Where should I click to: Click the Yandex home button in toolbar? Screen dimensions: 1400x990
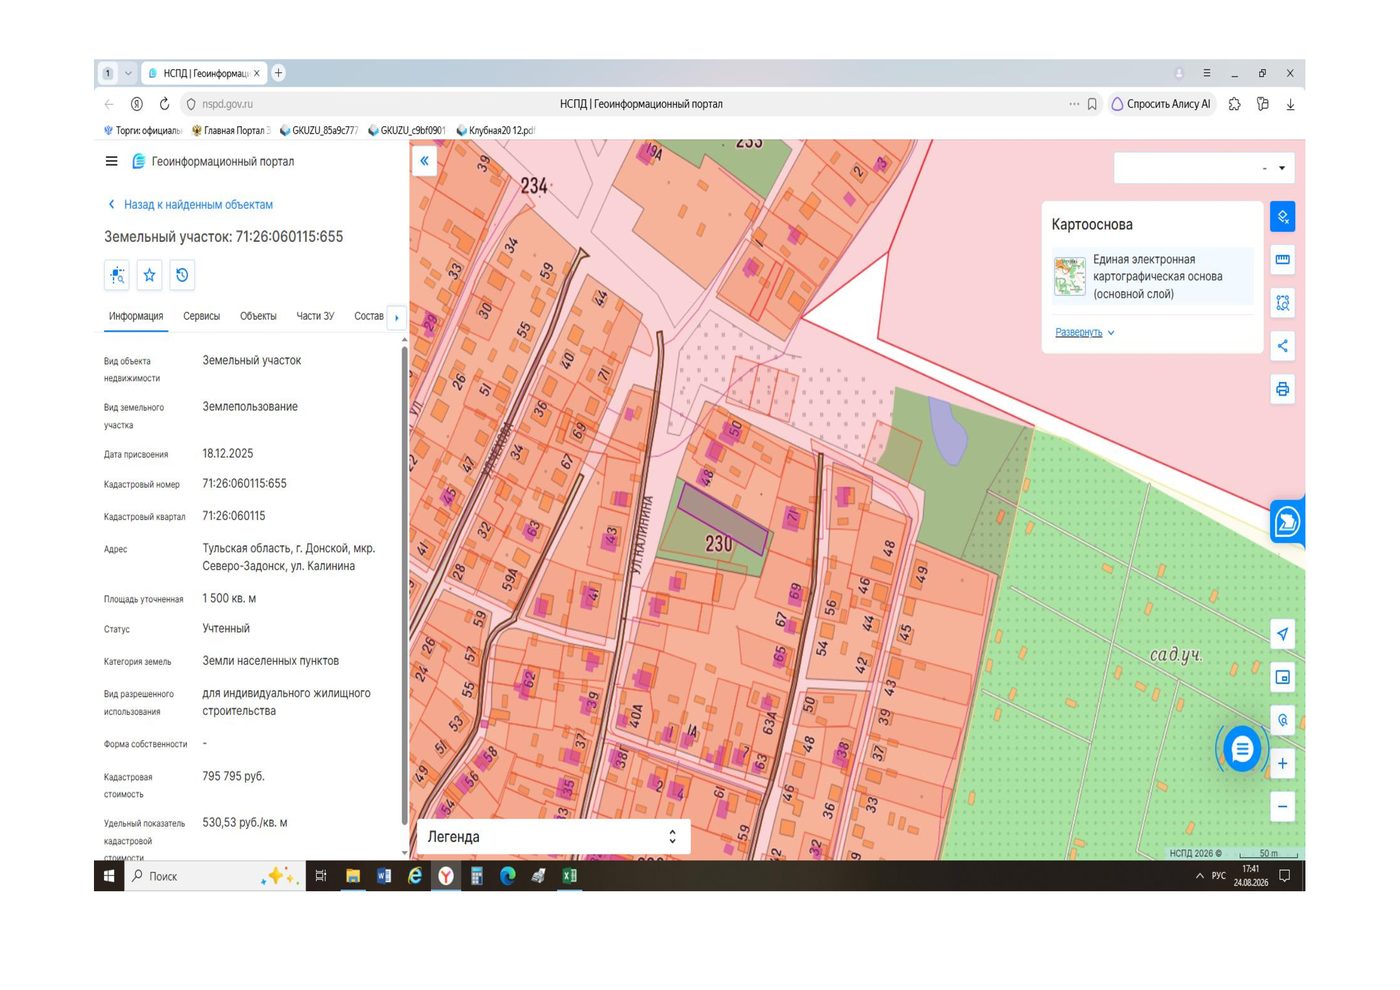click(x=137, y=104)
